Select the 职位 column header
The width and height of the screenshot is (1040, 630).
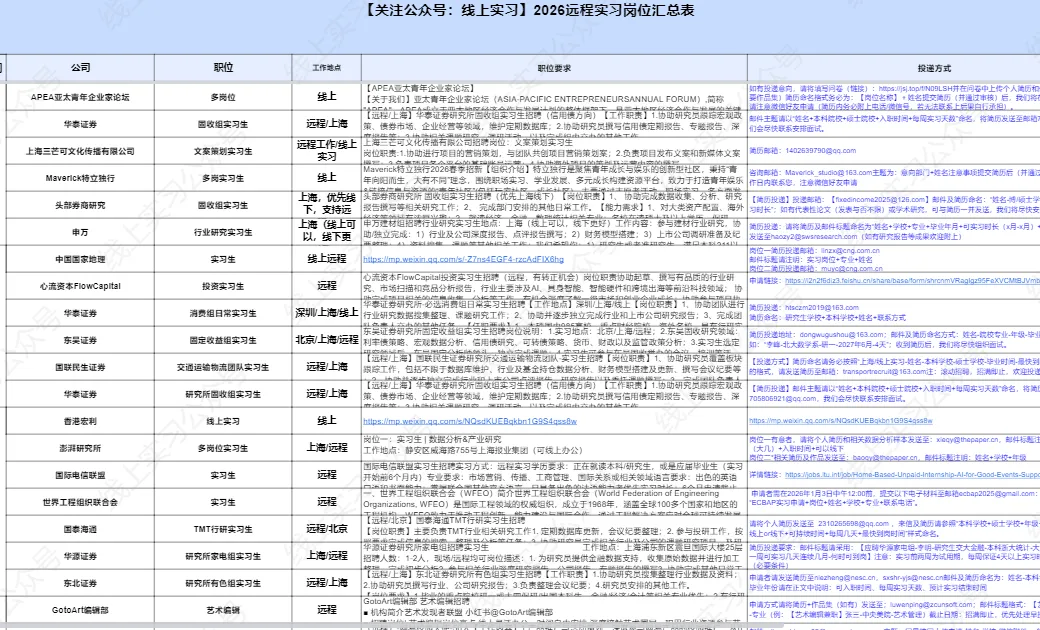[x=222, y=68]
